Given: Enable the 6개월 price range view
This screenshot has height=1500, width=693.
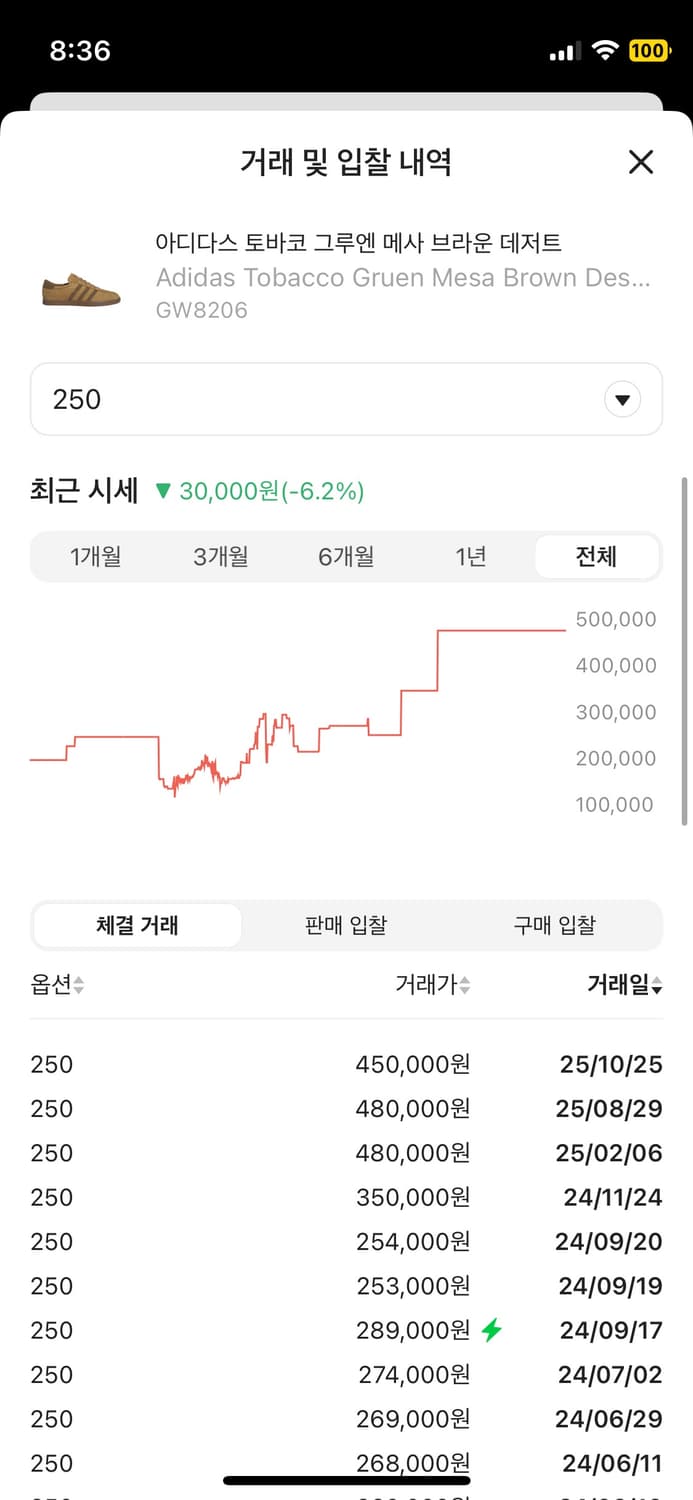Looking at the screenshot, I should coord(346,556).
